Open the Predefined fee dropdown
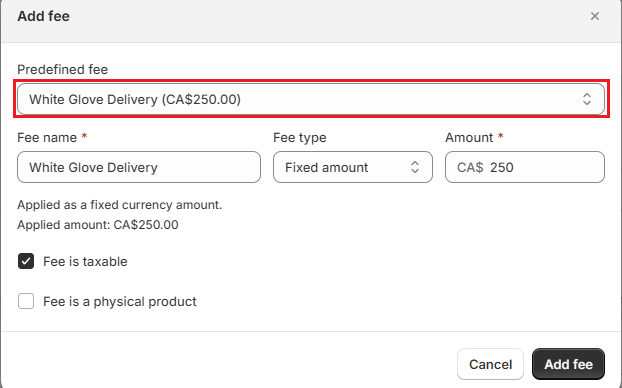Viewport: 622px width, 388px height. pos(311,99)
